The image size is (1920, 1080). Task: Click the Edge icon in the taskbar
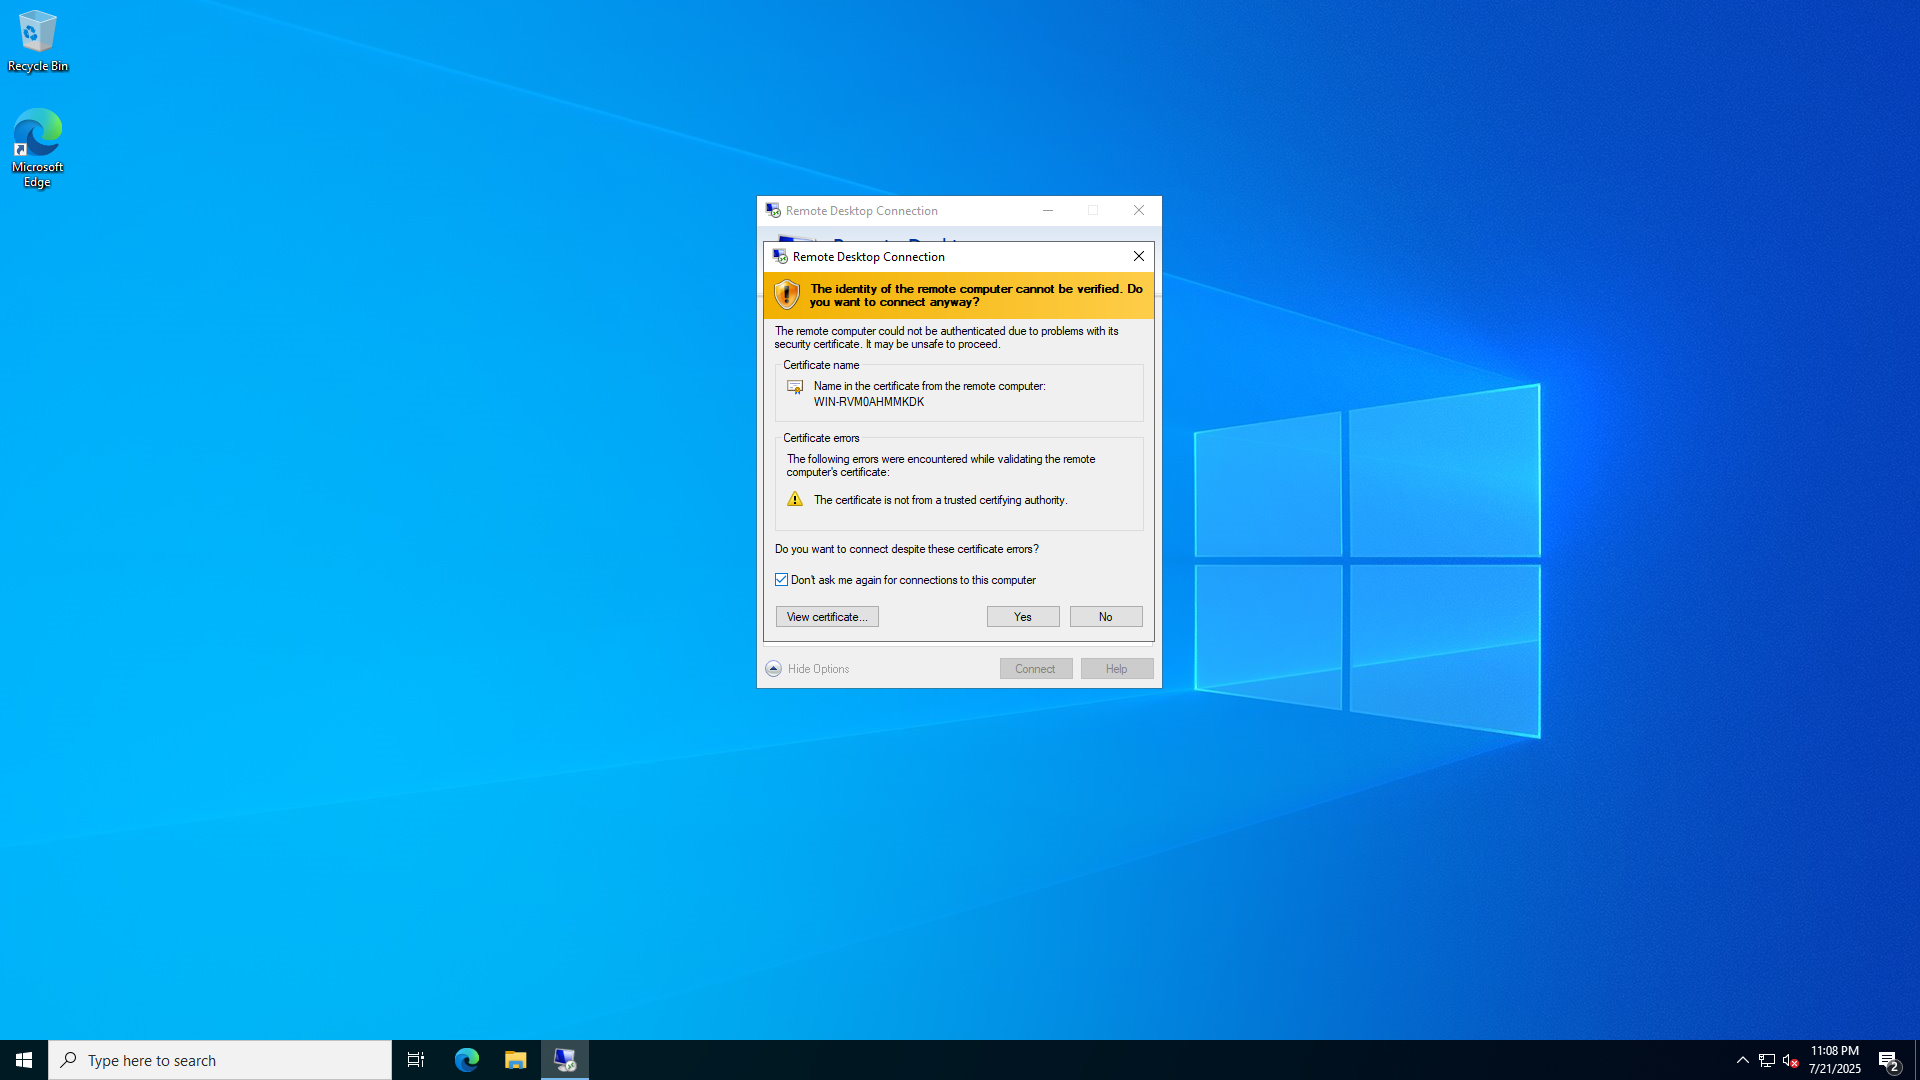click(466, 1060)
